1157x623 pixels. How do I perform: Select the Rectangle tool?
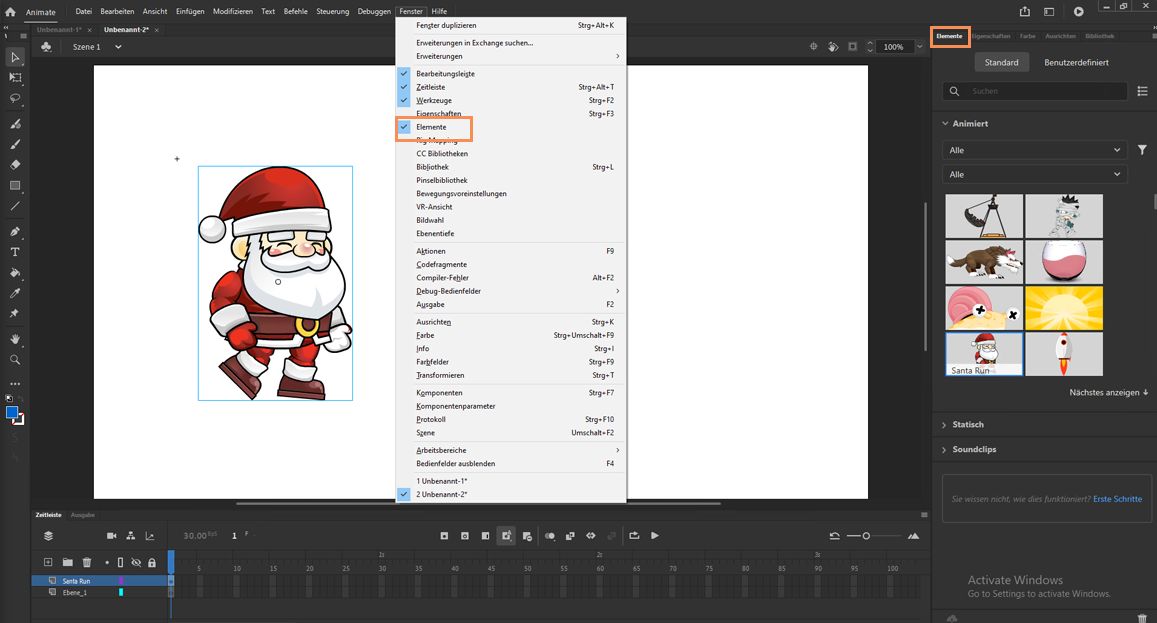pyautogui.click(x=15, y=185)
